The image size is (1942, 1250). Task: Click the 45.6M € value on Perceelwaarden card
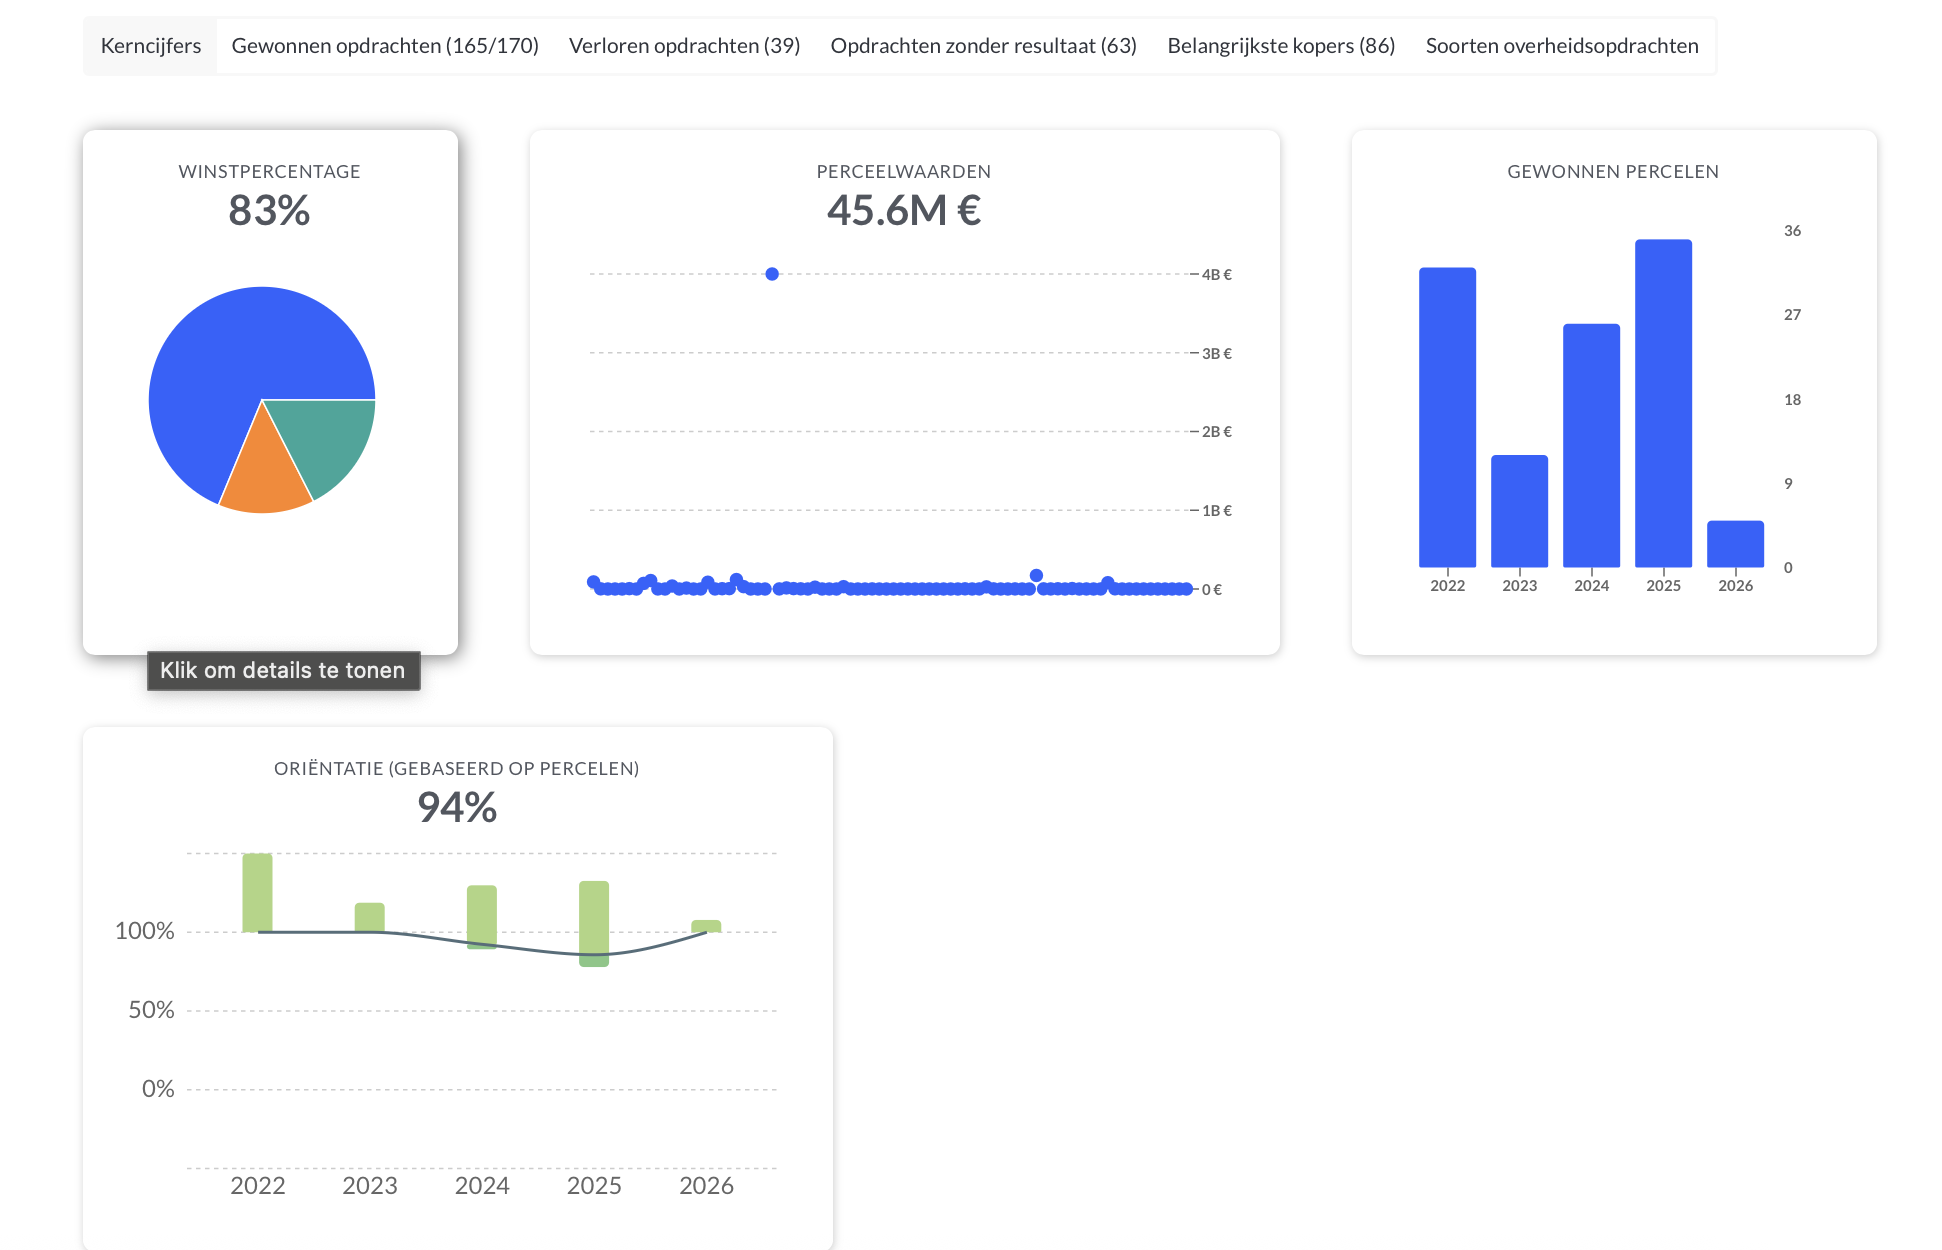click(903, 210)
